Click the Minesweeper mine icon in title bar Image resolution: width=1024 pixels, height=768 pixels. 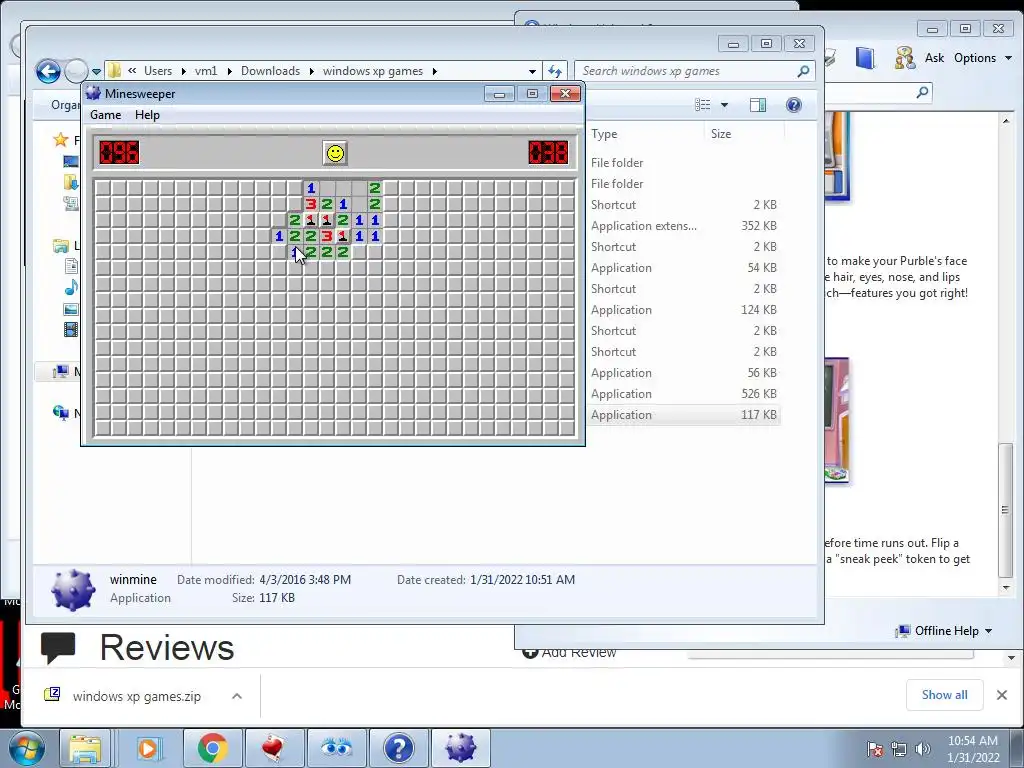[x=93, y=93]
